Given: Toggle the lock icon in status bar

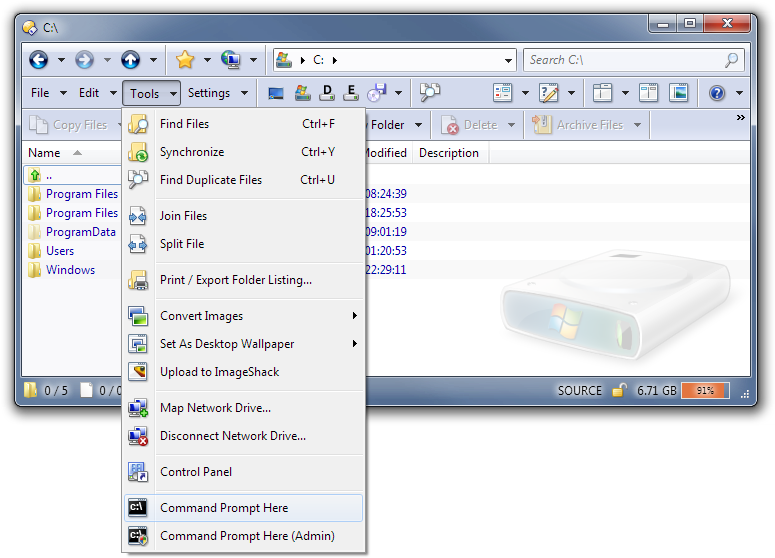Looking at the screenshot, I should (x=620, y=391).
